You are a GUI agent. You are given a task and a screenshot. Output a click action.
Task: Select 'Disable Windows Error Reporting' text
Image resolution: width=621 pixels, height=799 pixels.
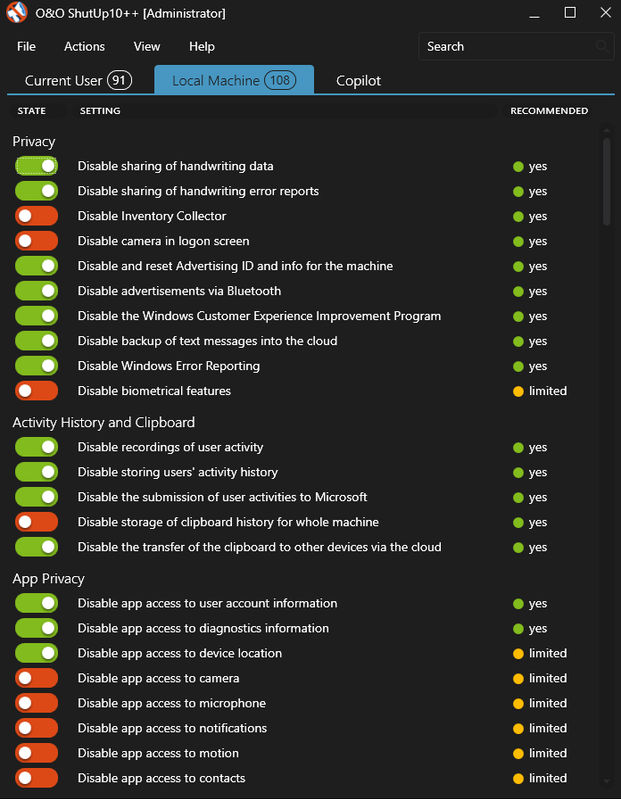pos(169,366)
